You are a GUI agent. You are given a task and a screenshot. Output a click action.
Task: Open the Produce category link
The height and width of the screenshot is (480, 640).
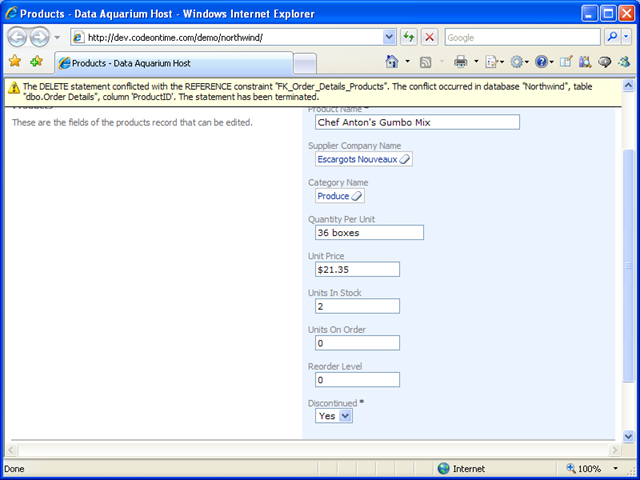click(x=333, y=196)
